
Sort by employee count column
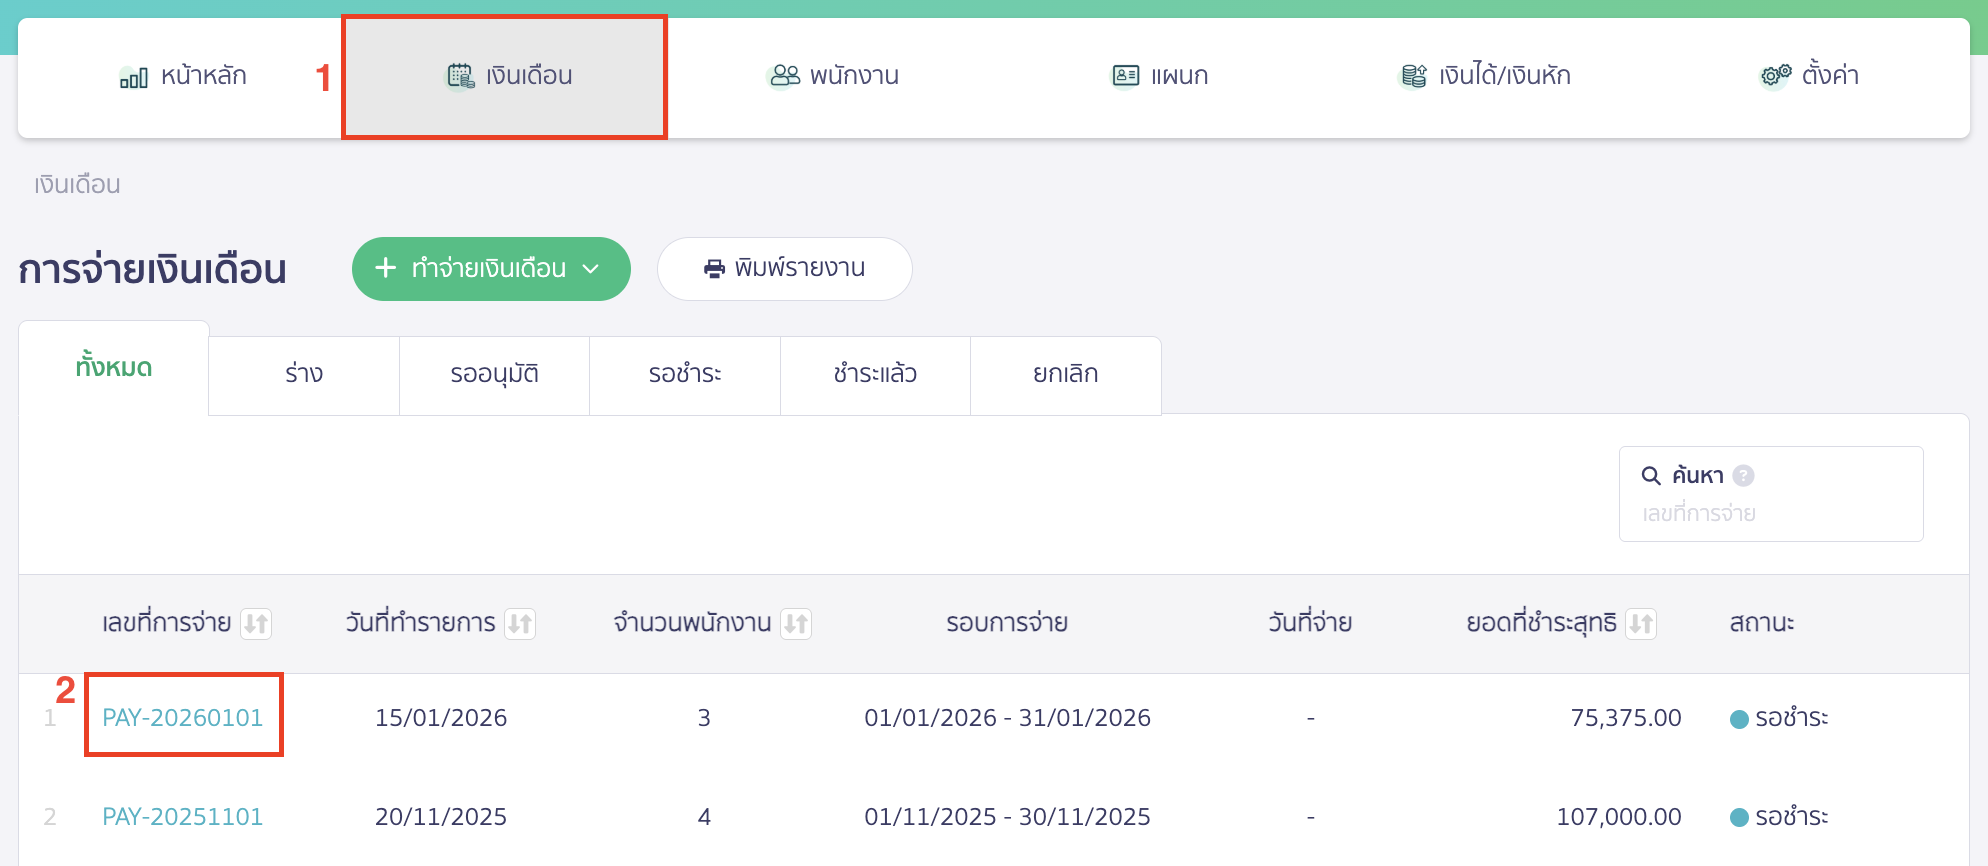pos(796,624)
